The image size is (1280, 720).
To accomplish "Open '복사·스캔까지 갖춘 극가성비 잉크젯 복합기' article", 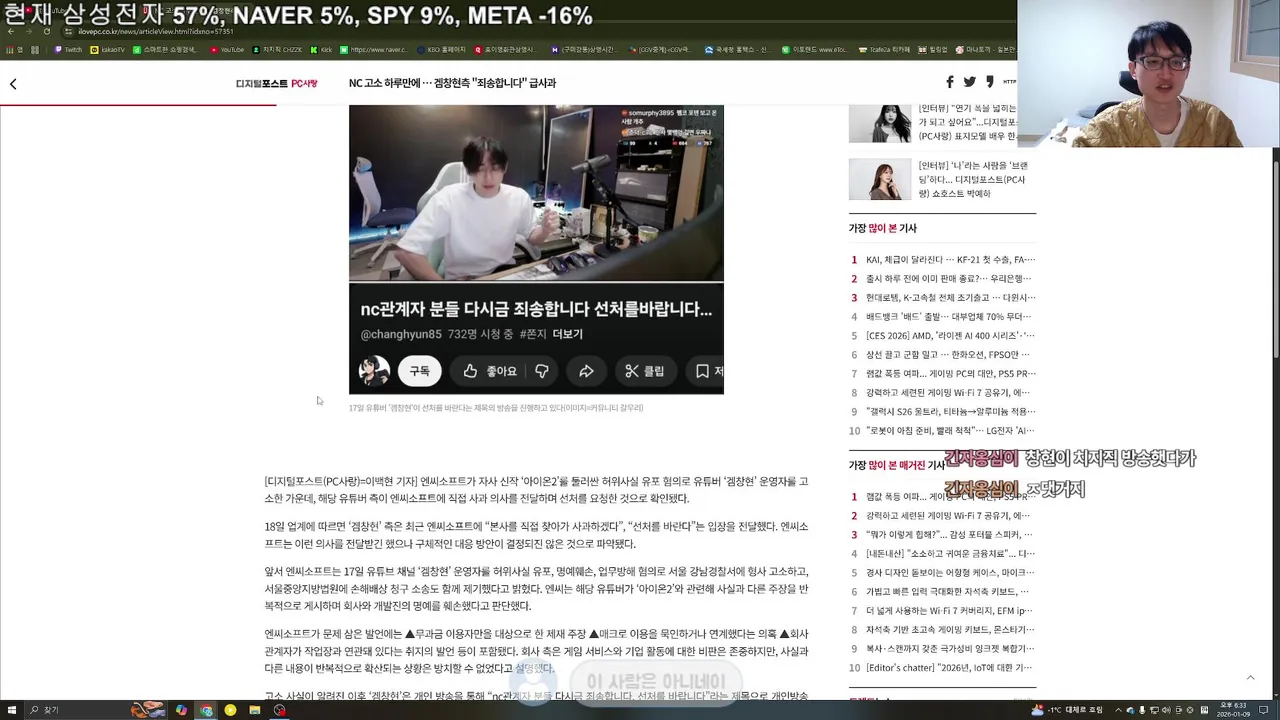I will tap(950, 649).
